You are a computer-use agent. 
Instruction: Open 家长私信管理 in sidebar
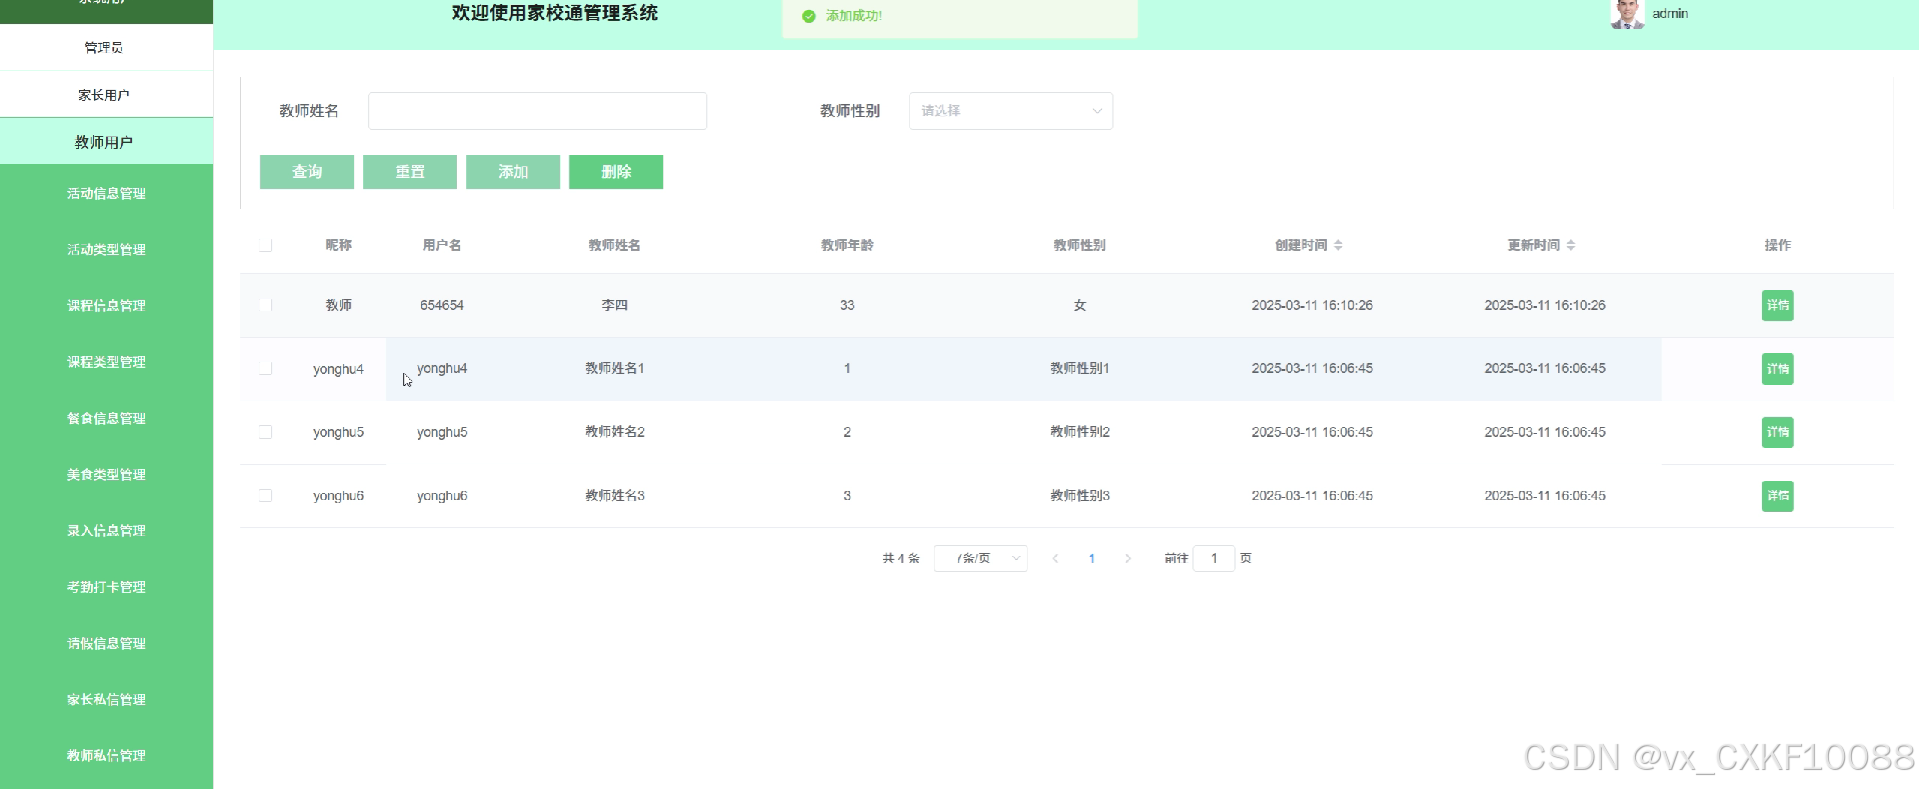[x=106, y=700]
